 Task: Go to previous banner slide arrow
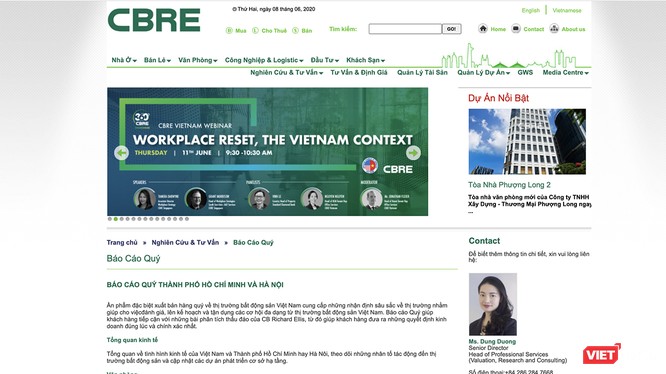coord(121,153)
